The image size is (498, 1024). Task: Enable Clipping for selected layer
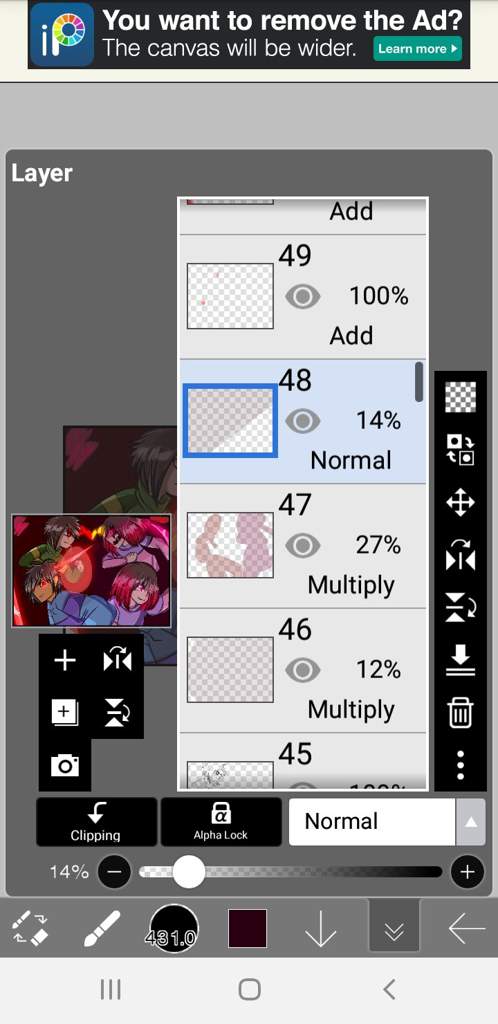(x=96, y=822)
